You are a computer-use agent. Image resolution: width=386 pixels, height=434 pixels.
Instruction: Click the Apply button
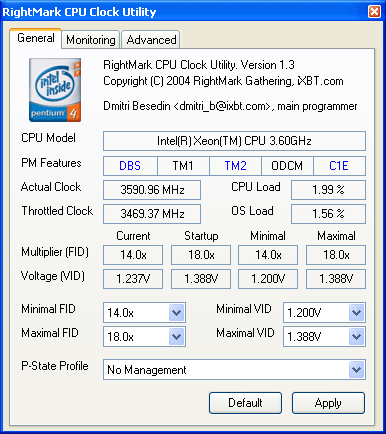(x=328, y=403)
